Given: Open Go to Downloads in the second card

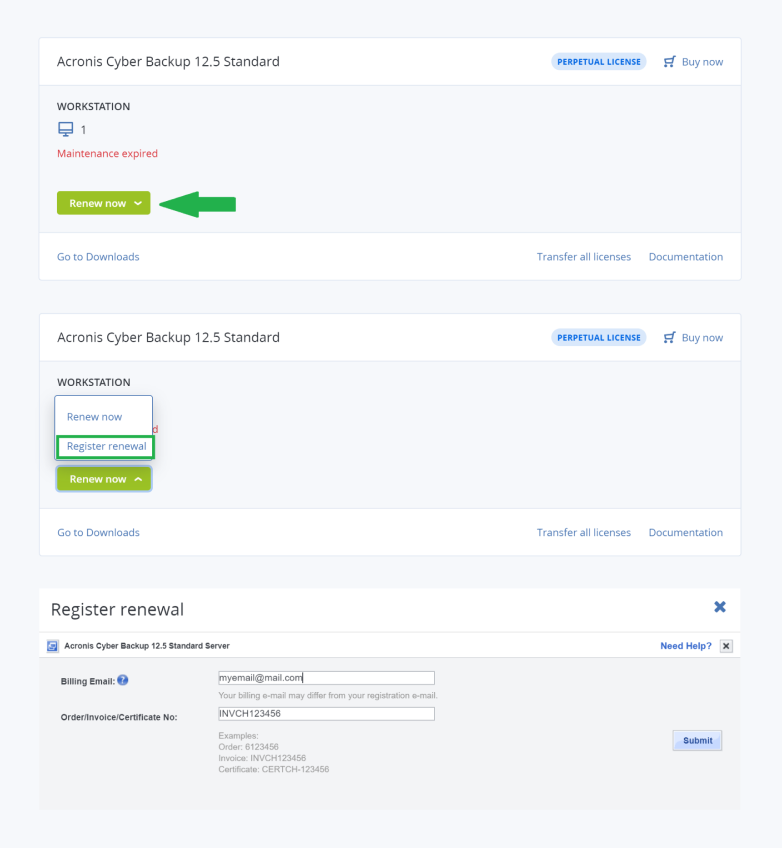Looking at the screenshot, I should 98,533.
